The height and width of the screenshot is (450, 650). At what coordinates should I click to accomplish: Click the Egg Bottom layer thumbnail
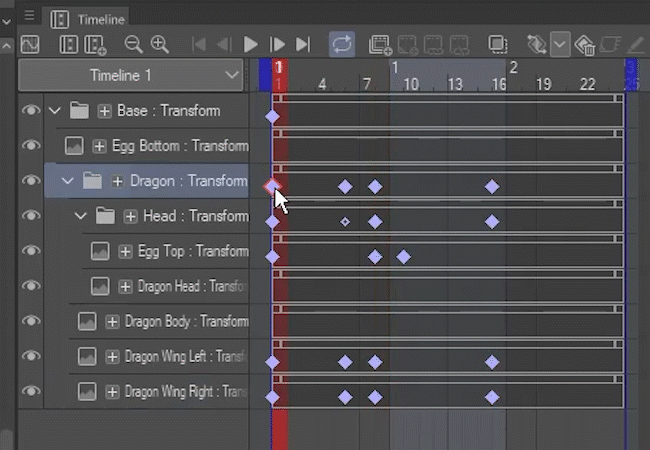(74, 146)
